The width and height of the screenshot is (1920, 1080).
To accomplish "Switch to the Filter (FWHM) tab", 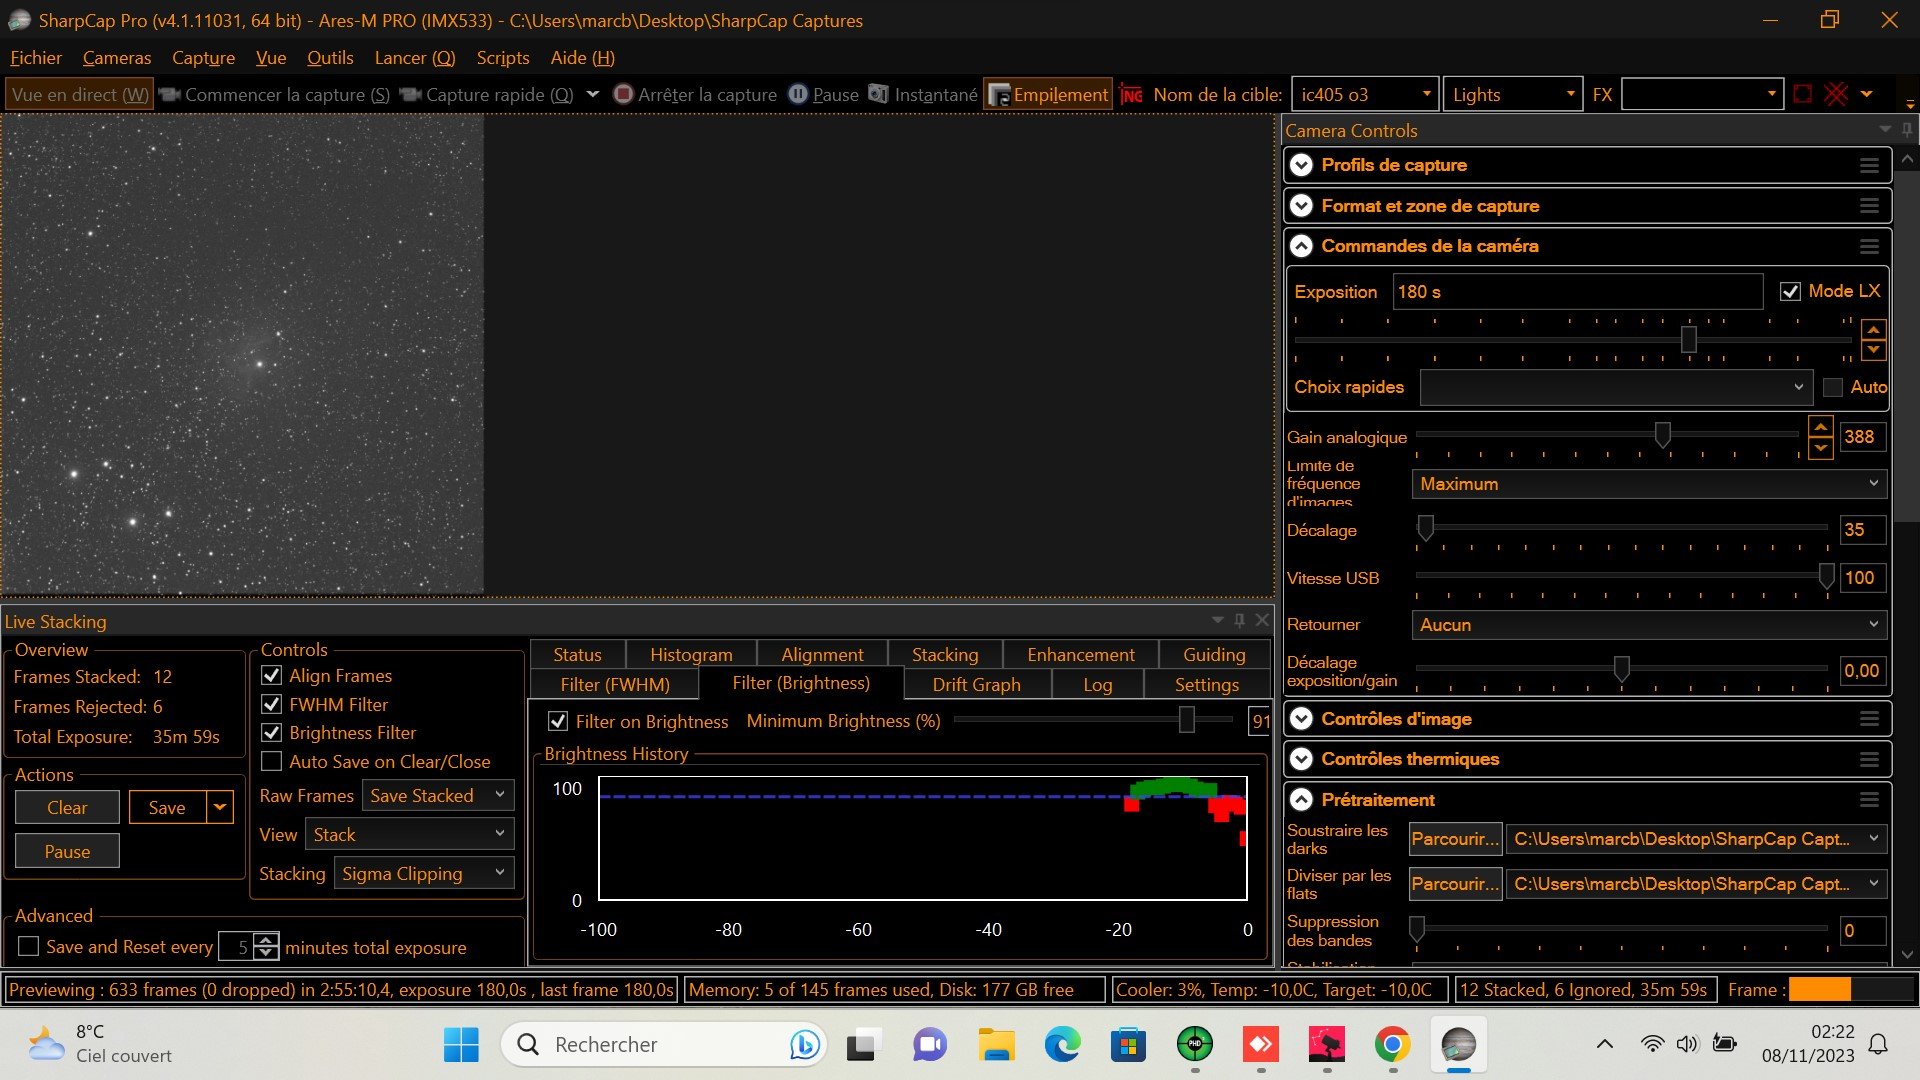I will (615, 685).
